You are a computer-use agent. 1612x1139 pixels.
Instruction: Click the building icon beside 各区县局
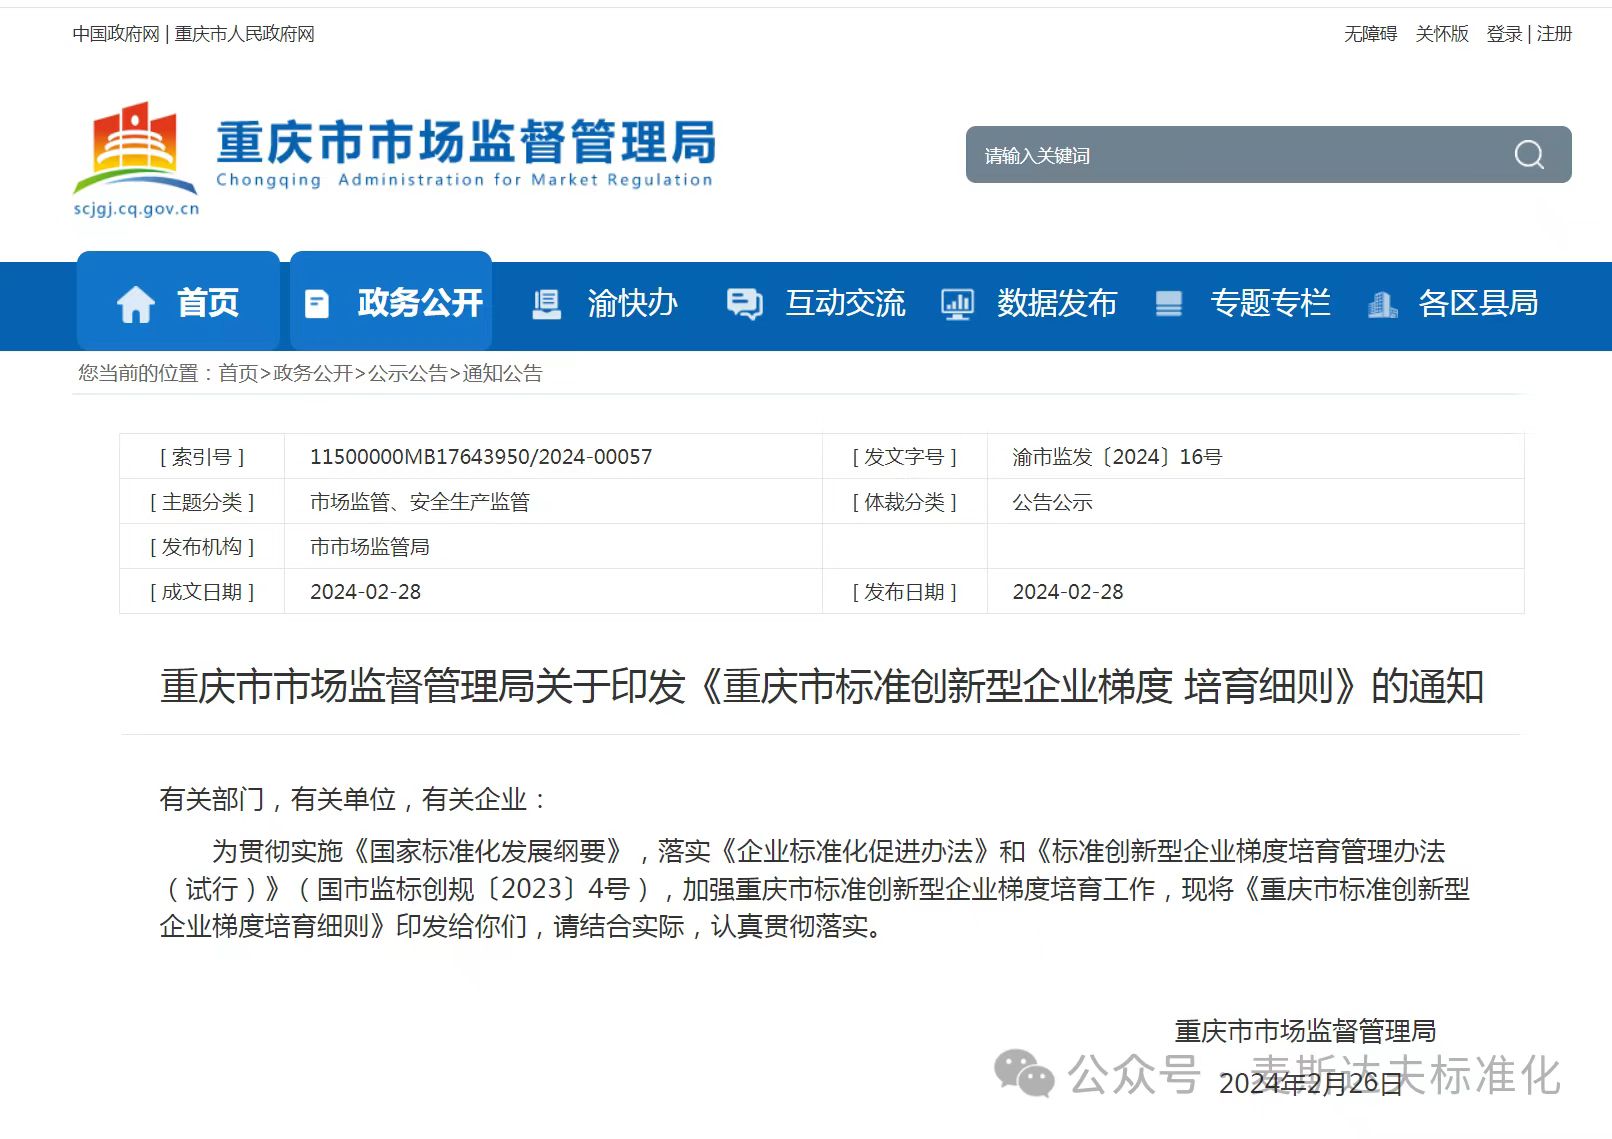tap(1382, 304)
